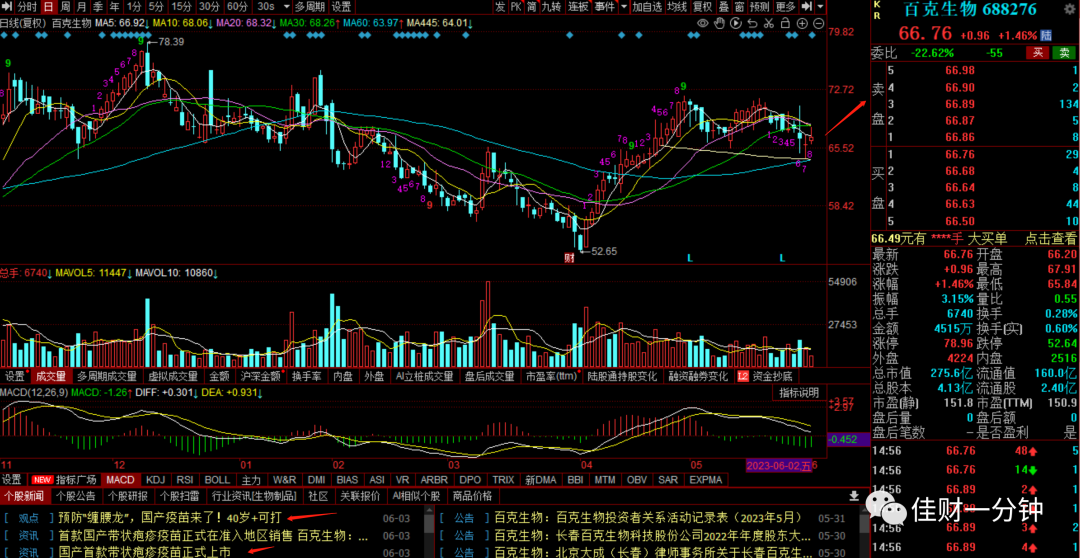Viewport: 1080px width, 558px height.
Task: Click the red 买 buy button
Action: [1036, 52]
